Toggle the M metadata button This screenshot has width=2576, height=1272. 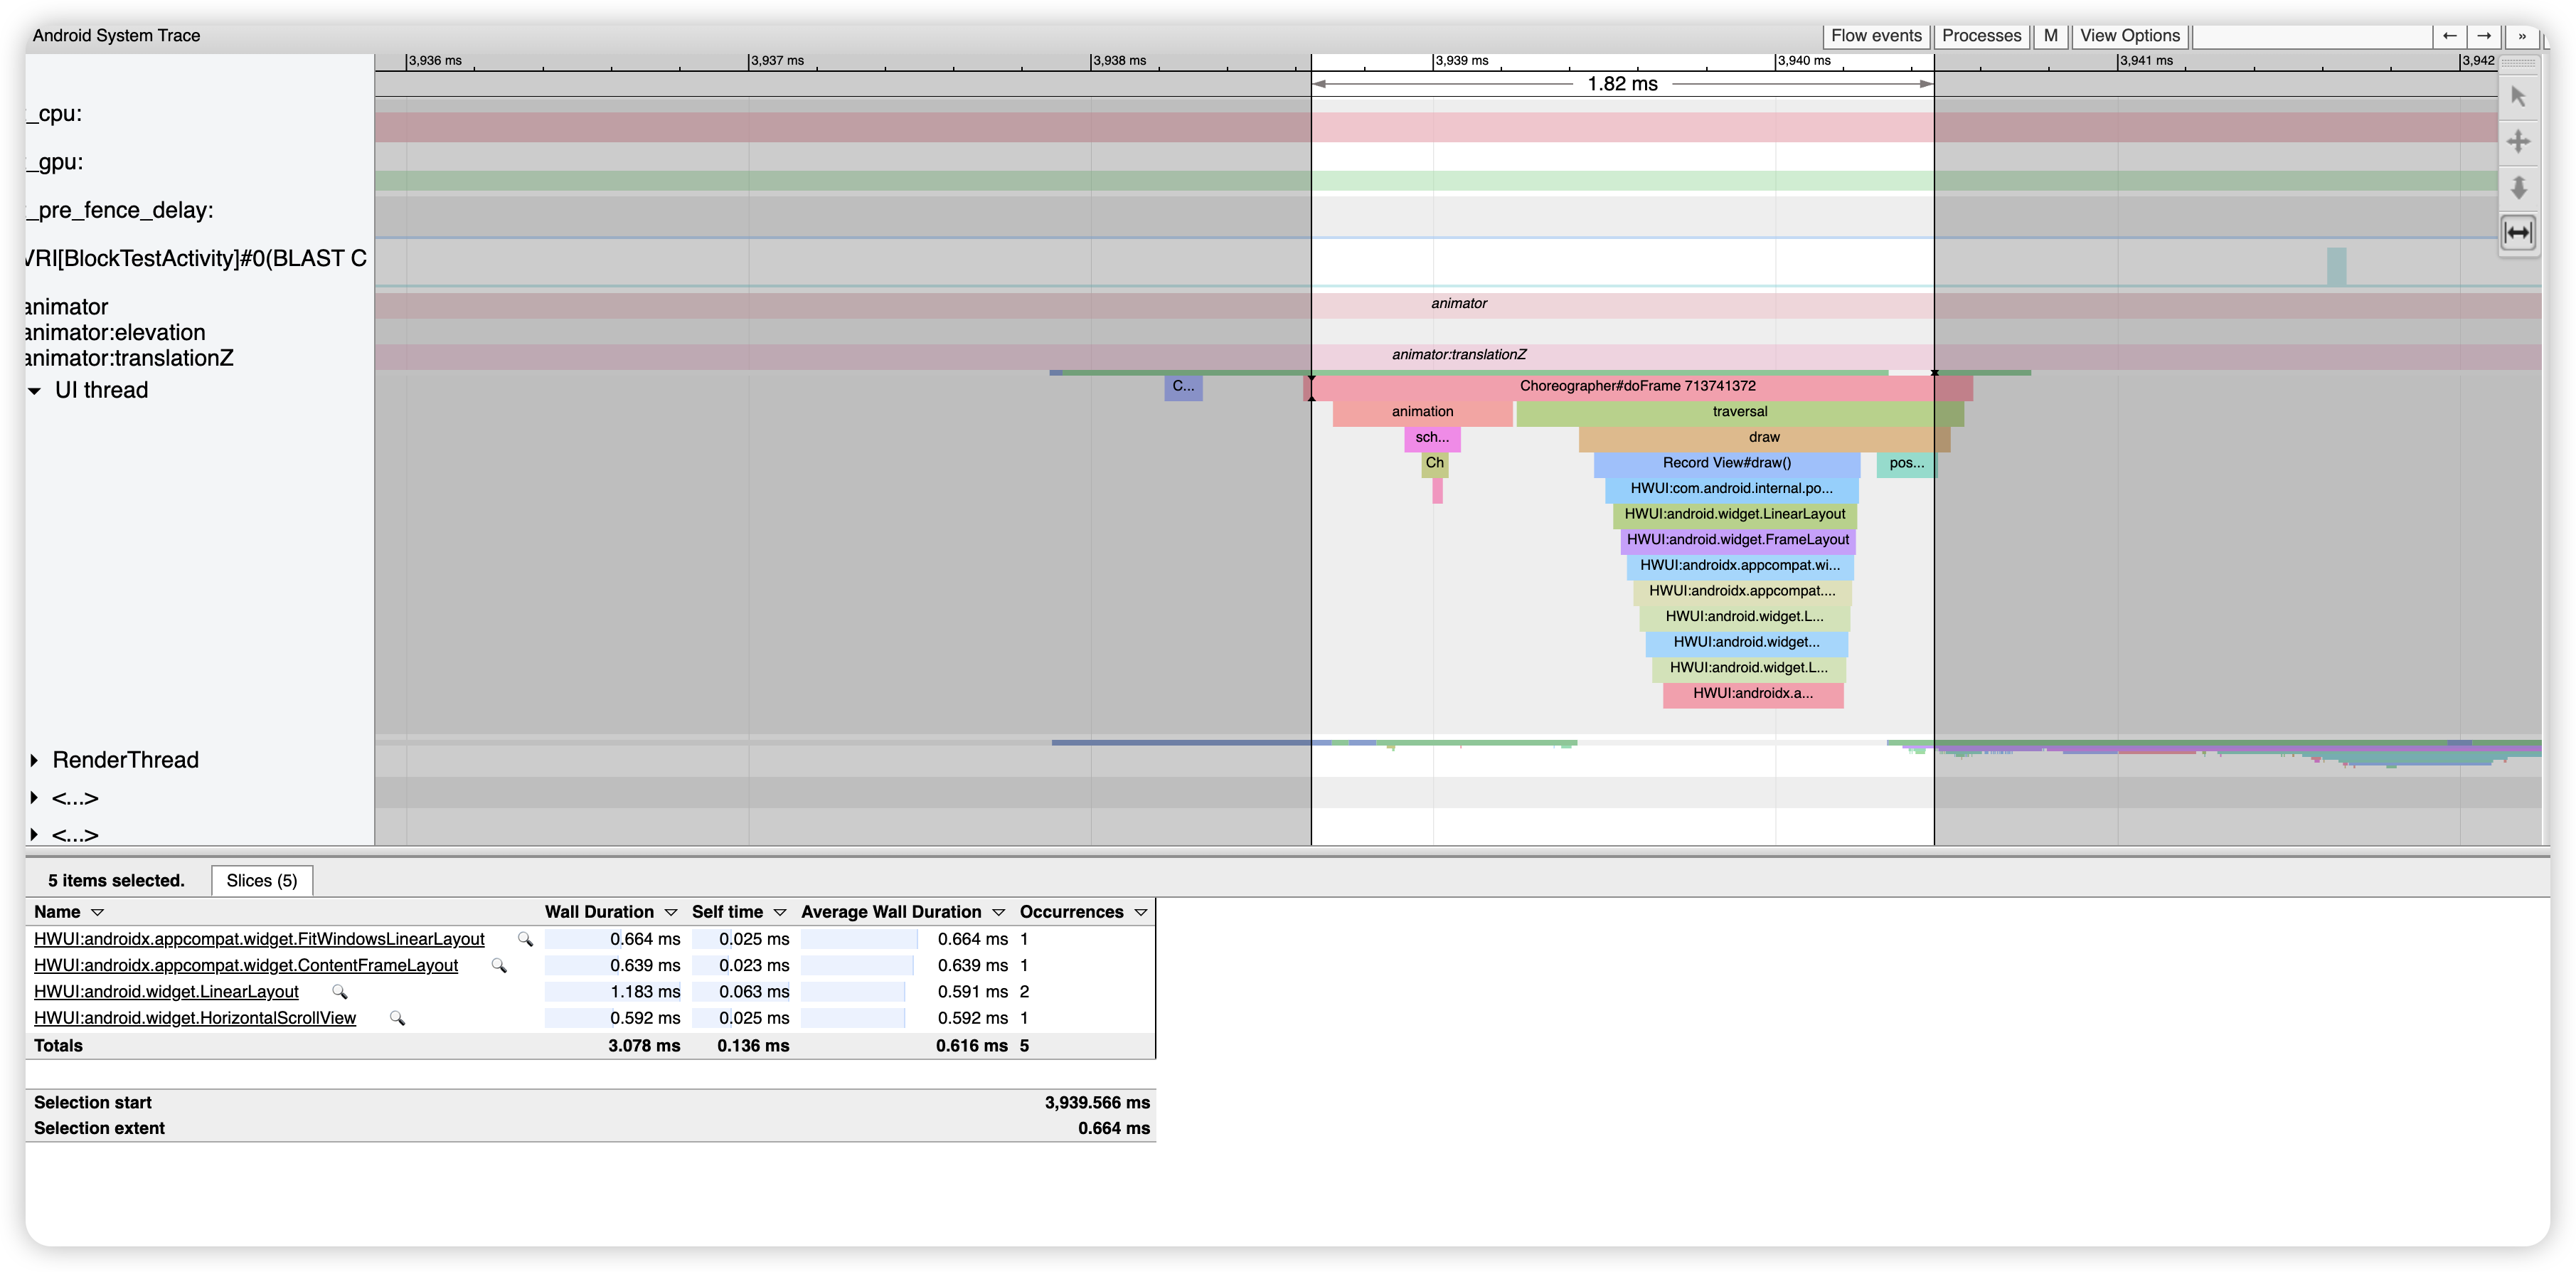[2050, 36]
